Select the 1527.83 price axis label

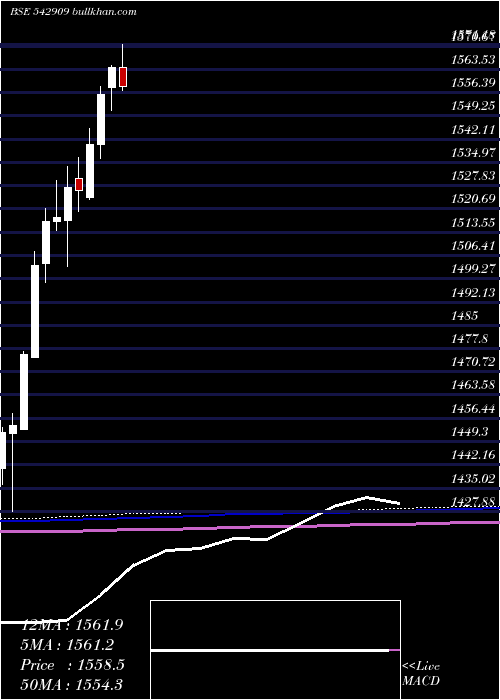coord(473,176)
